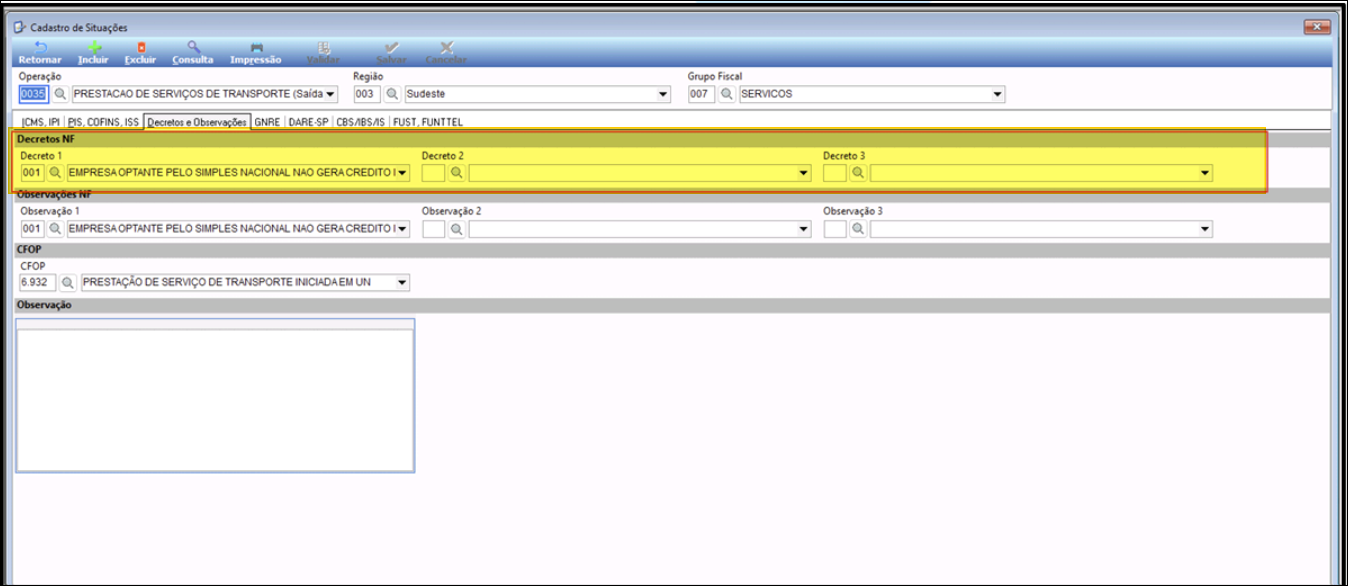Viewport: 1348px width, 586px height.
Task: Click the CFOP lookup magnifier
Action: coord(69,283)
